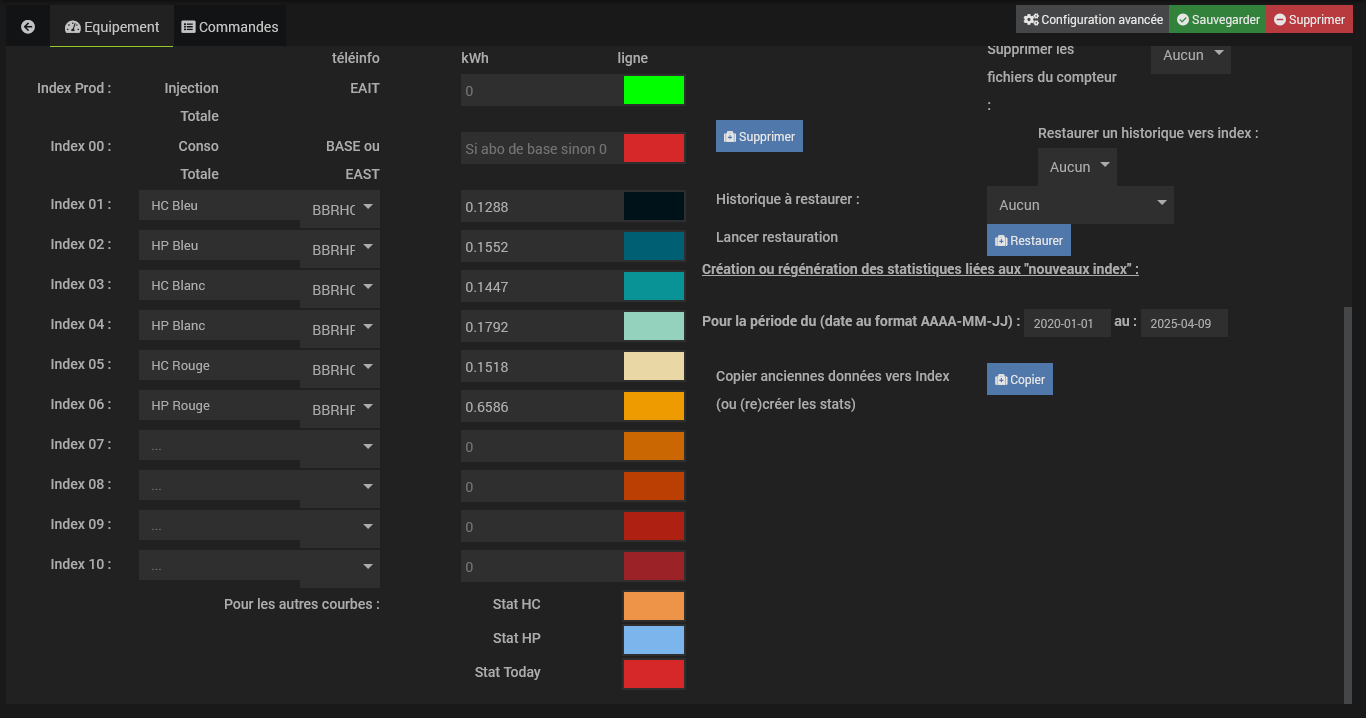
Task: Edit the Index 01 price field 0.1288
Action: [x=541, y=207]
